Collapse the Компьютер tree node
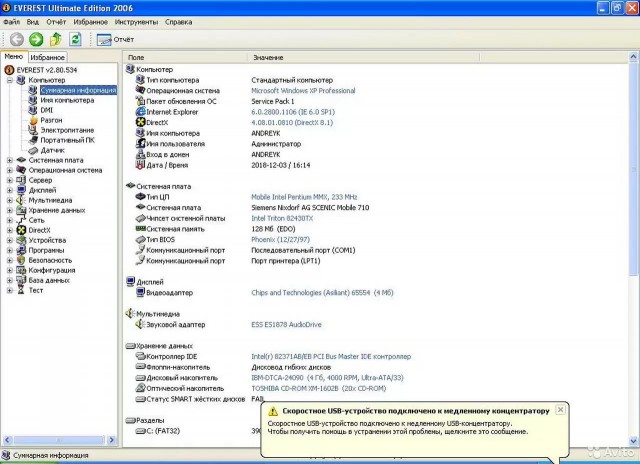 click(x=9, y=80)
